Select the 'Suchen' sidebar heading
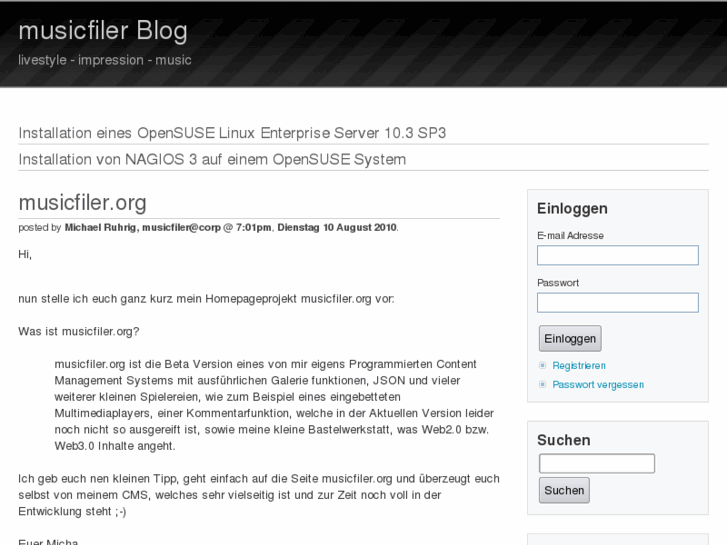The height and width of the screenshot is (545, 727). [563, 440]
